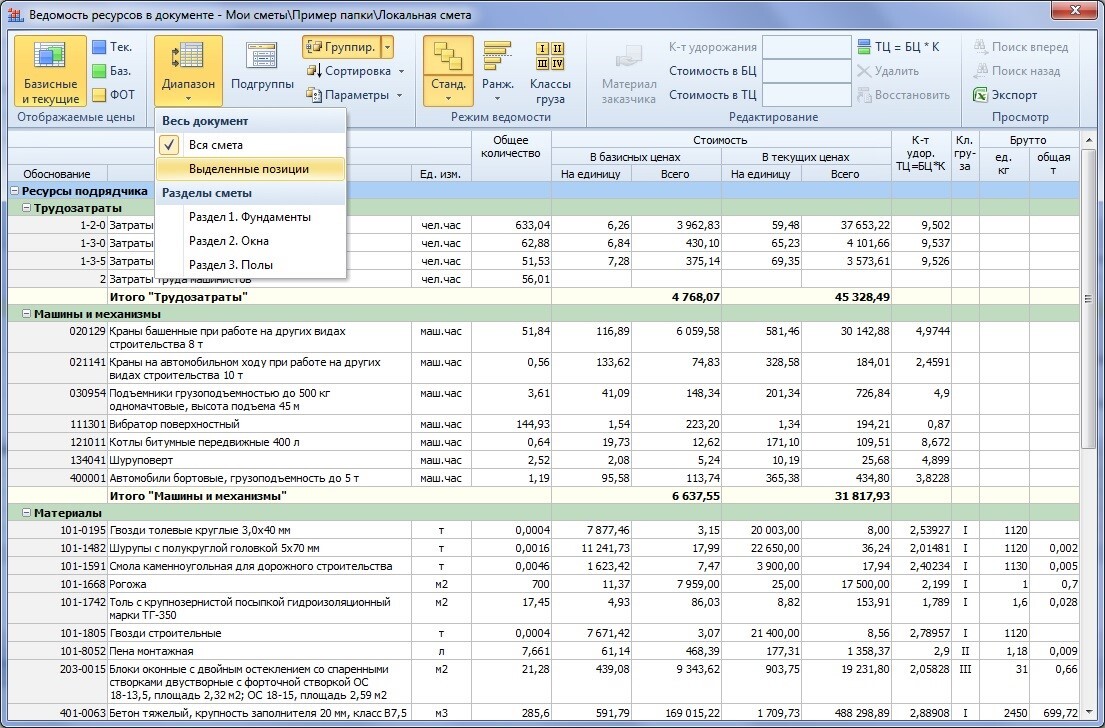Open the Подгруппы tool
This screenshot has height=728, width=1105.
click(262, 72)
